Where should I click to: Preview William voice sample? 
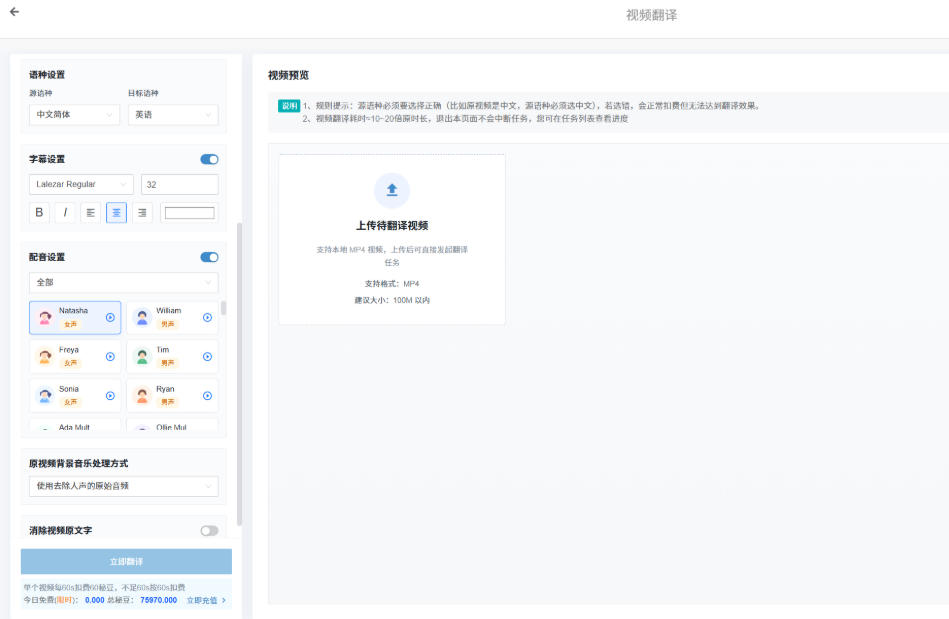click(208, 318)
